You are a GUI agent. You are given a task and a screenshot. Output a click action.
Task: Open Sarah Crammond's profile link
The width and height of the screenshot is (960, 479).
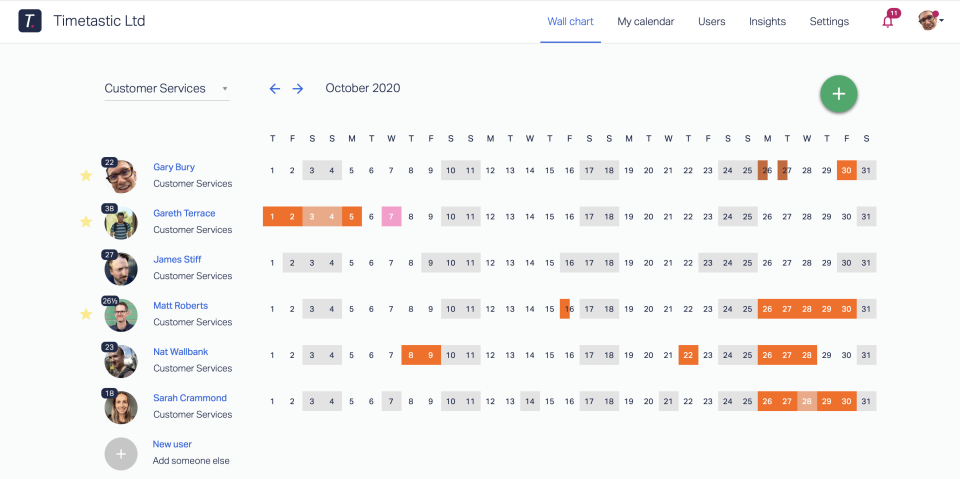pos(190,398)
